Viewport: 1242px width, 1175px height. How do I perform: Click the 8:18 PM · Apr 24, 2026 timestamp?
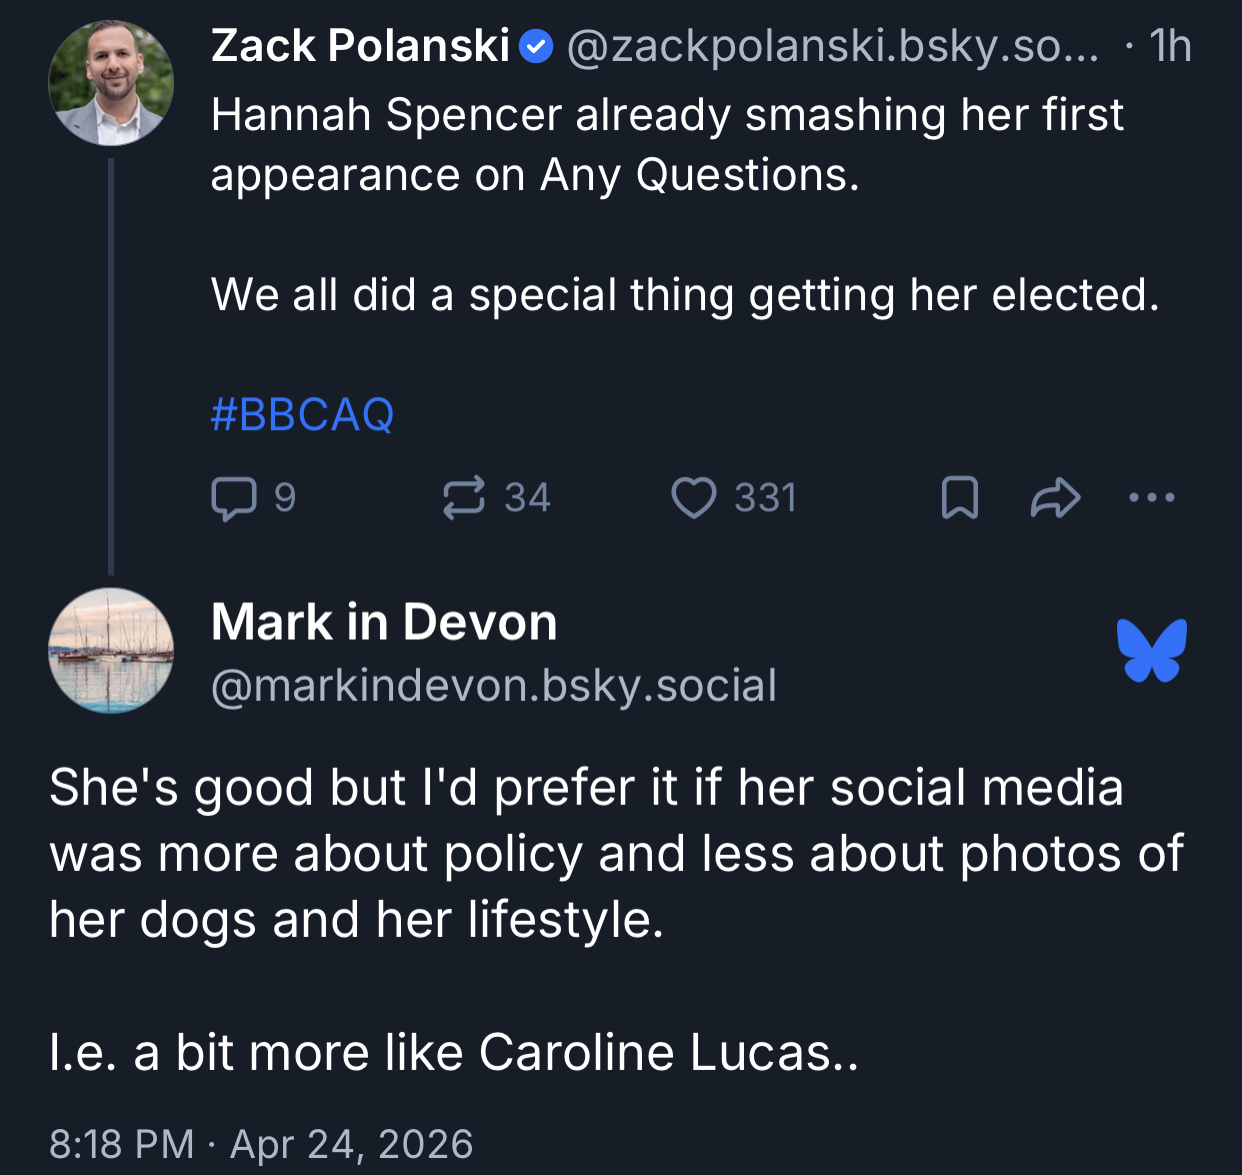(x=261, y=1144)
